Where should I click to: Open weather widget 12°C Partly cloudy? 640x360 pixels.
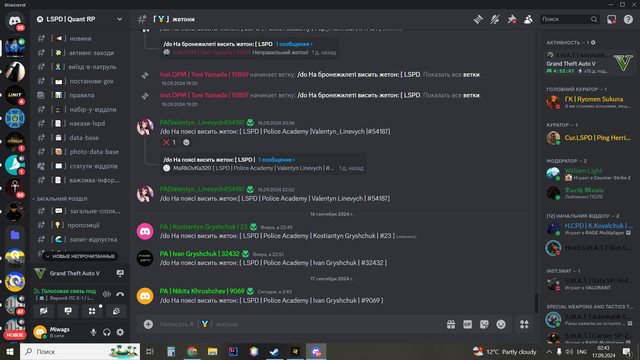click(504, 351)
